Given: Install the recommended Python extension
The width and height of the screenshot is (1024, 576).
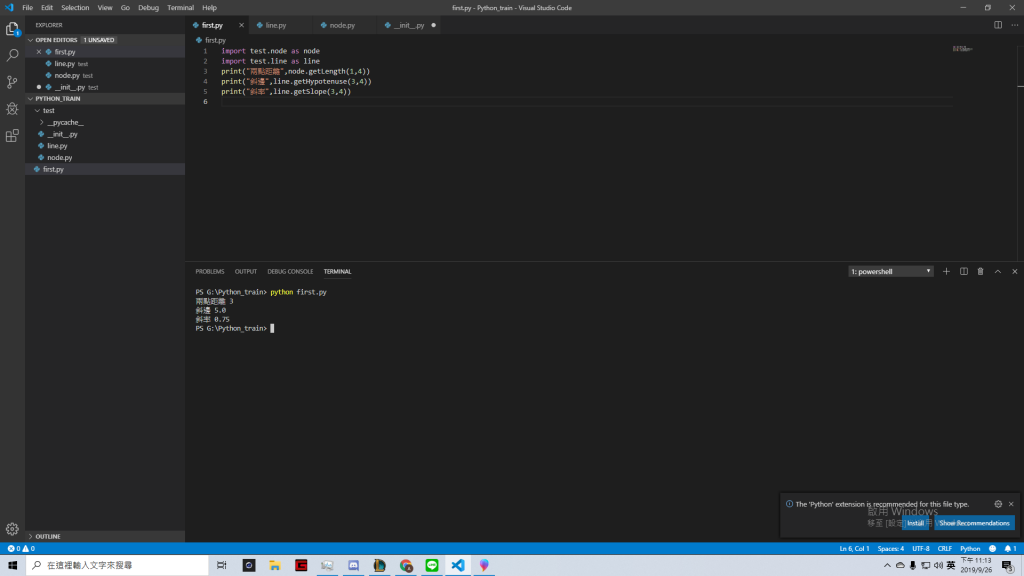Looking at the screenshot, I should tap(916, 523).
